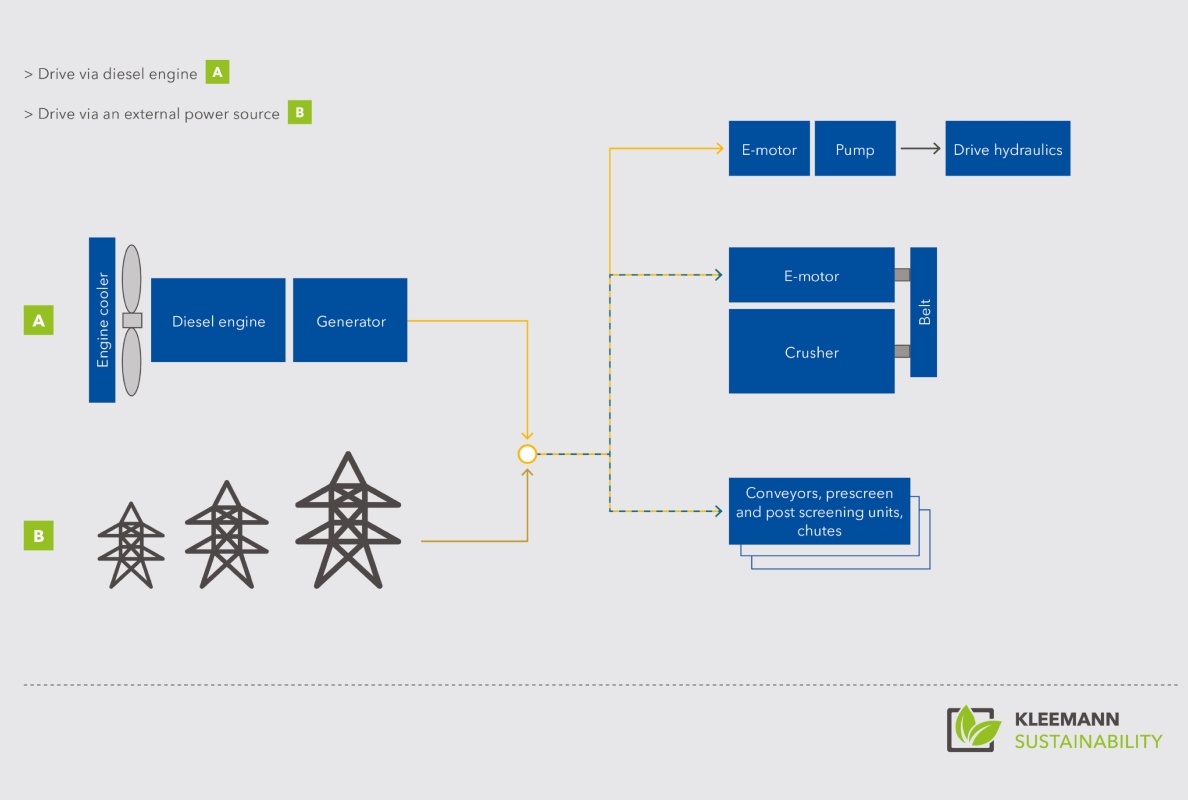Image resolution: width=1188 pixels, height=800 pixels.
Task: Click the engine cooler fan icon
Action: (x=132, y=320)
